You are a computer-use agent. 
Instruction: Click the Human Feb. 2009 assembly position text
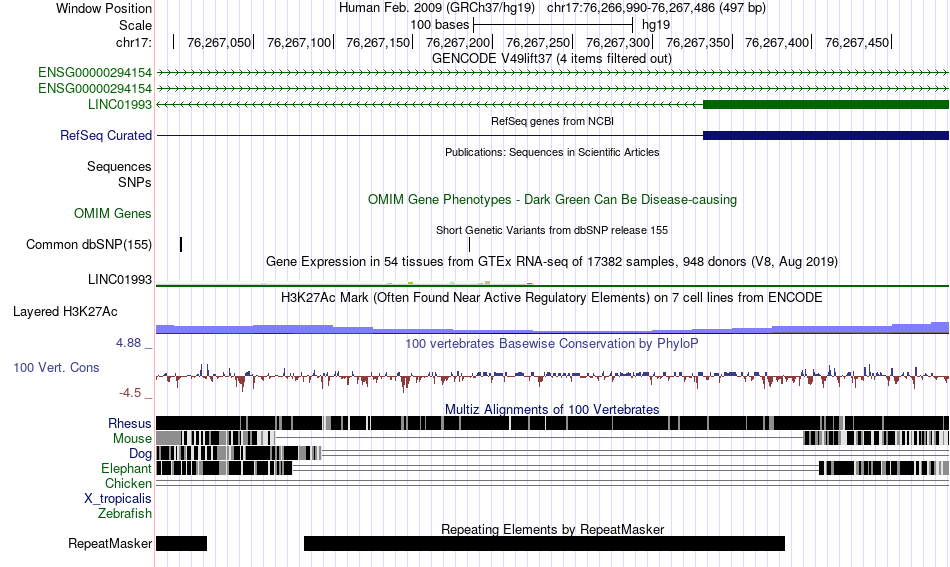coord(552,8)
